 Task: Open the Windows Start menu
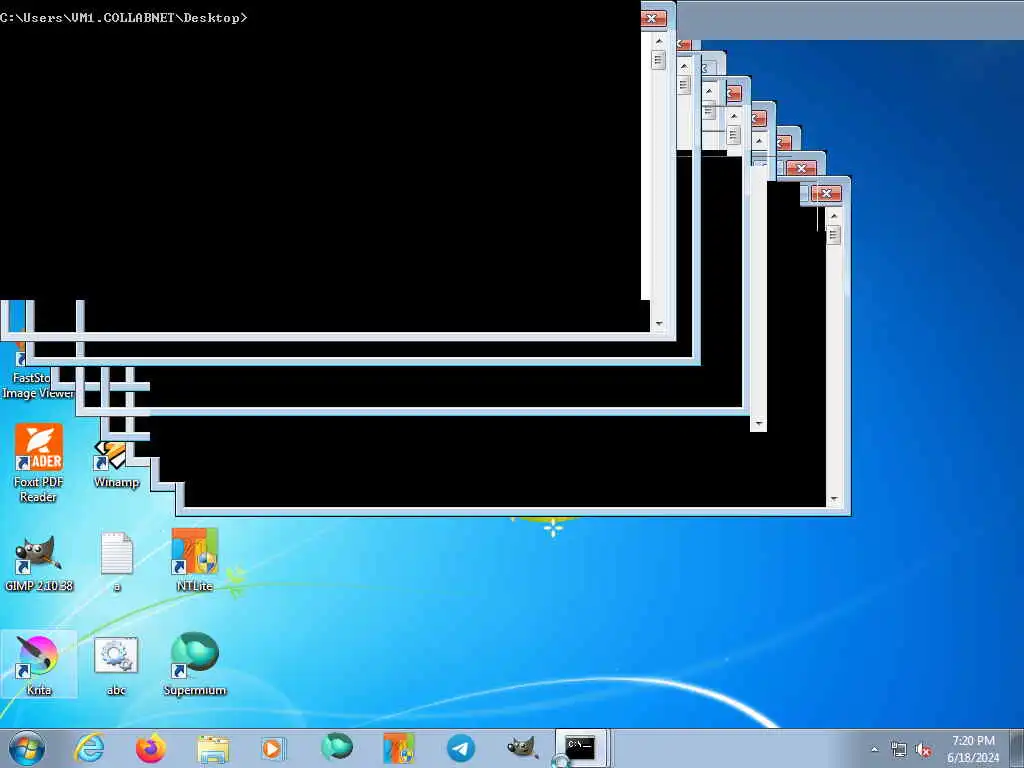coord(27,748)
